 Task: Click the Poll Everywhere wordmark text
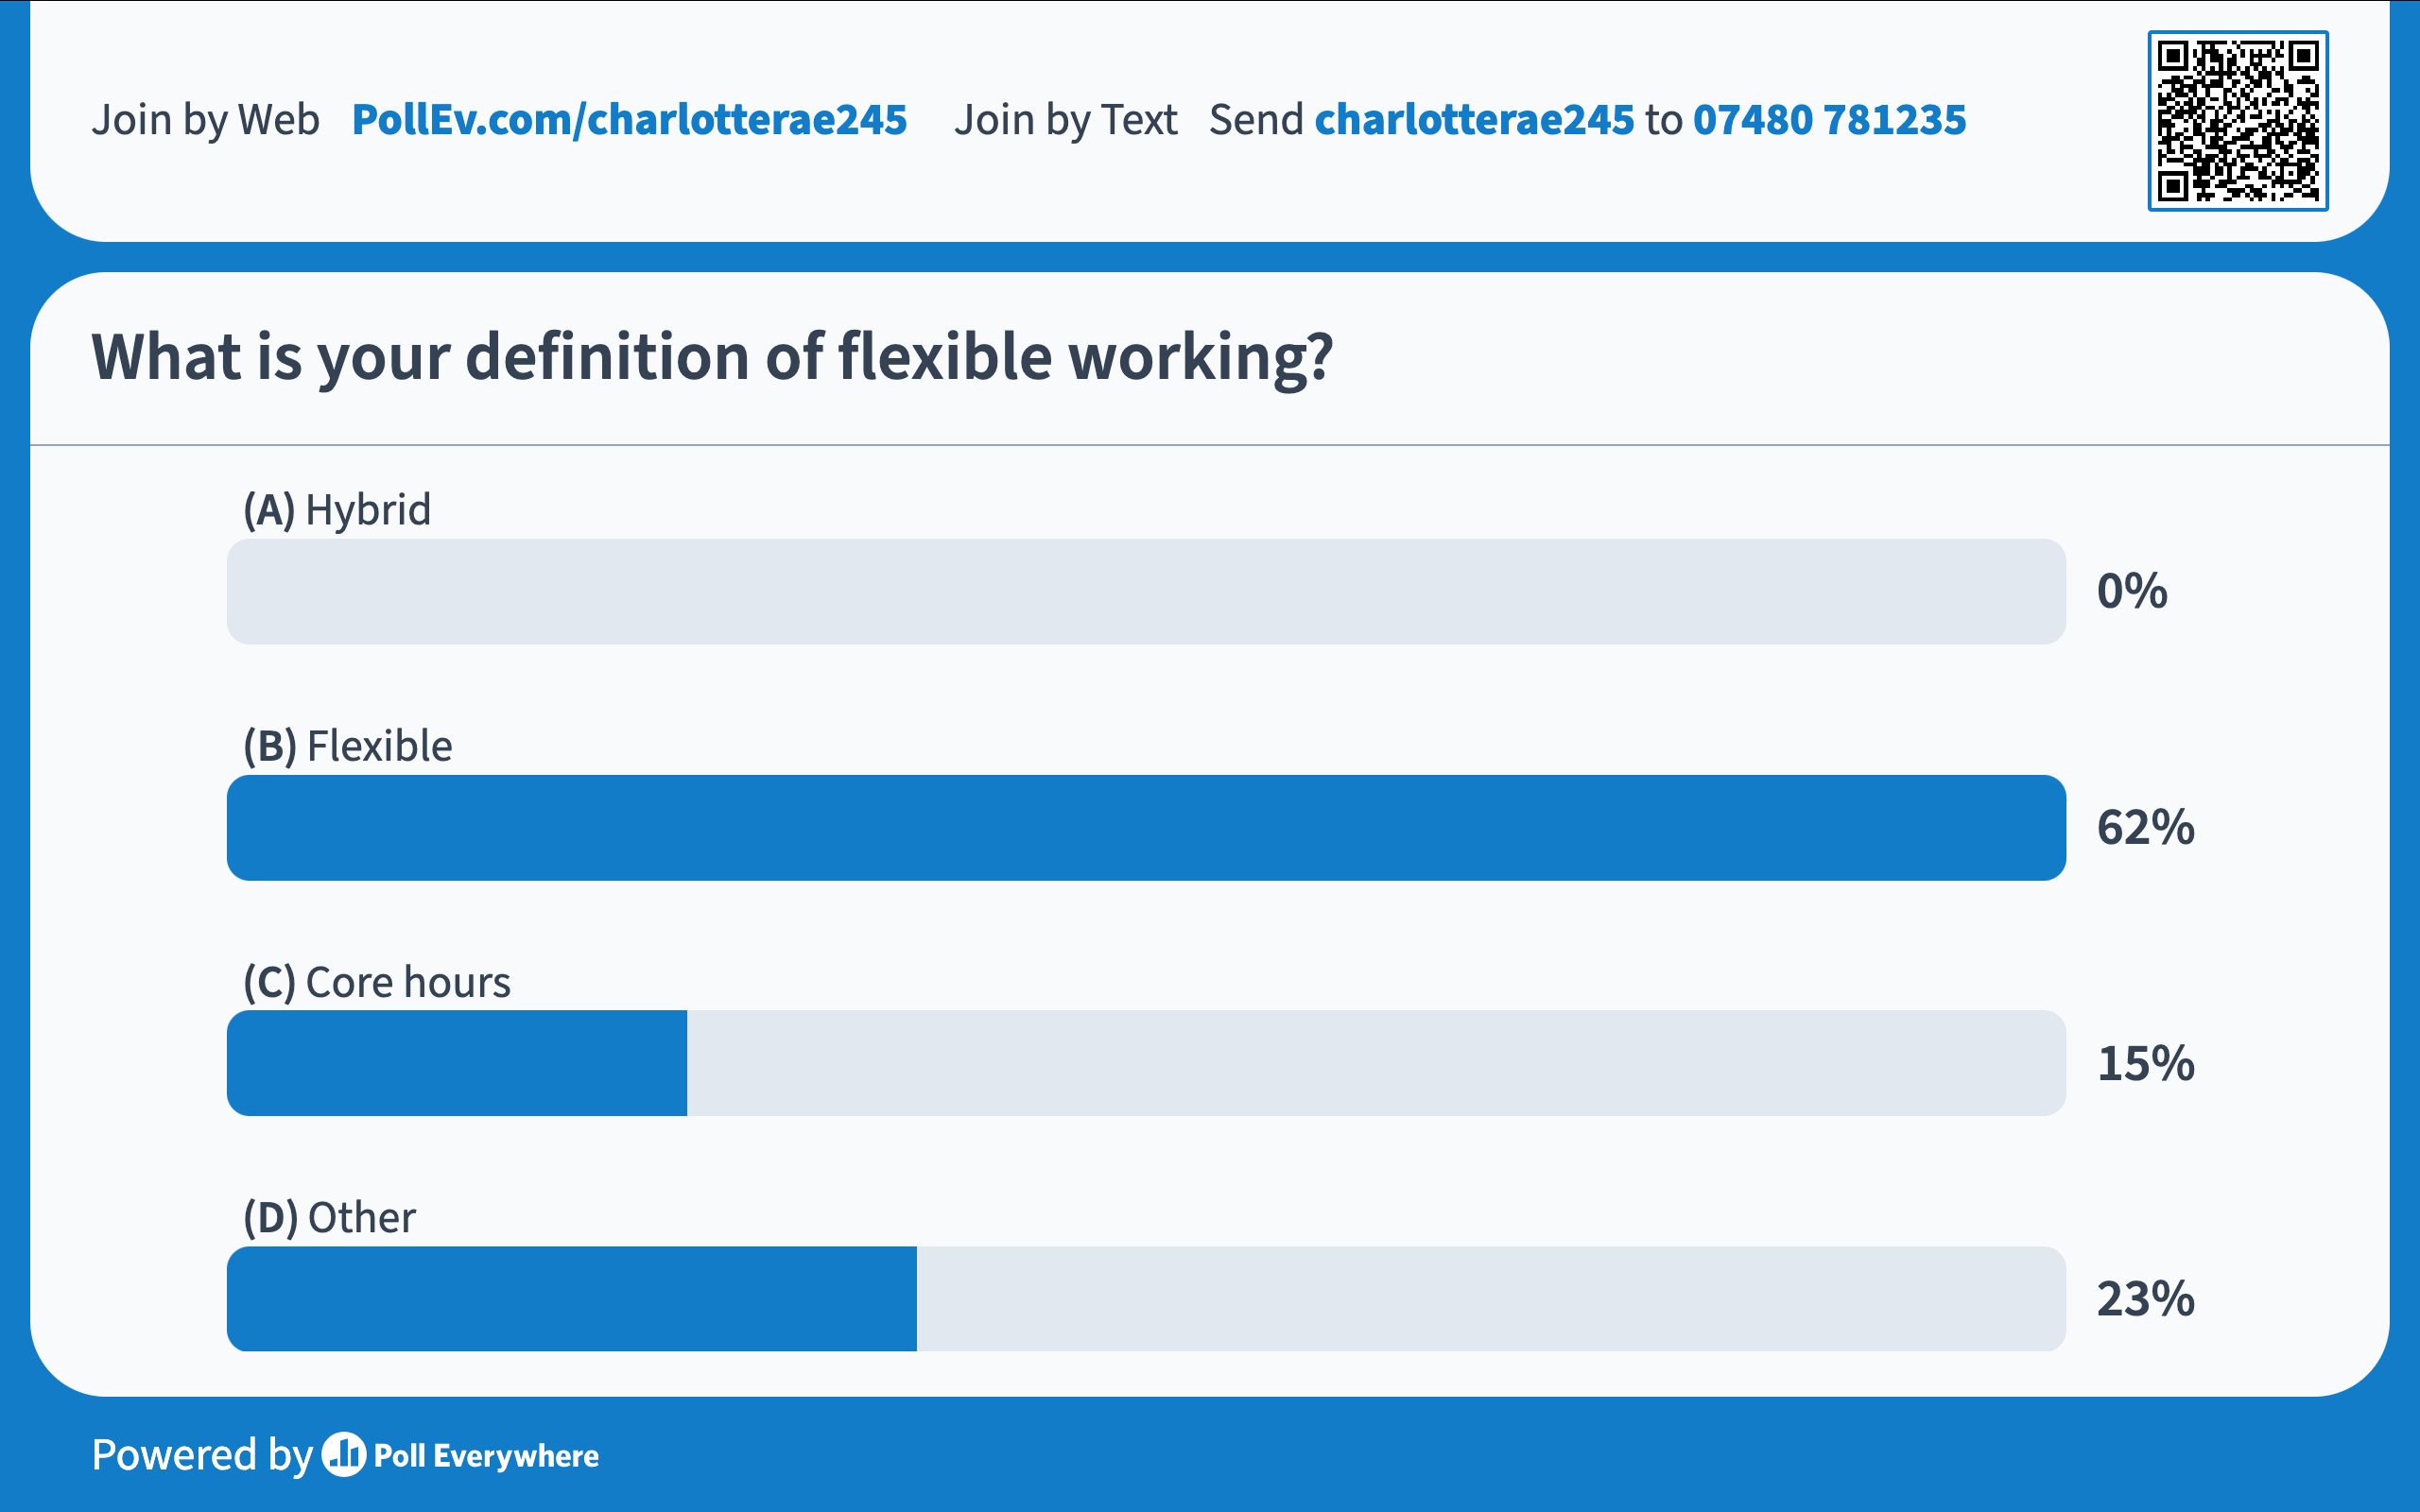(x=486, y=1456)
